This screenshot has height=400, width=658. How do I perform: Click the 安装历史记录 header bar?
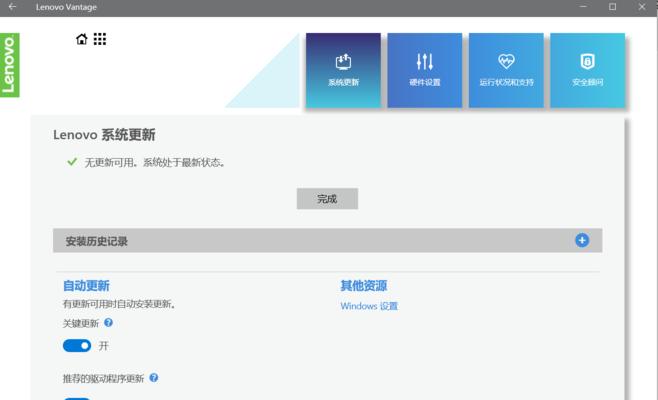327,241
